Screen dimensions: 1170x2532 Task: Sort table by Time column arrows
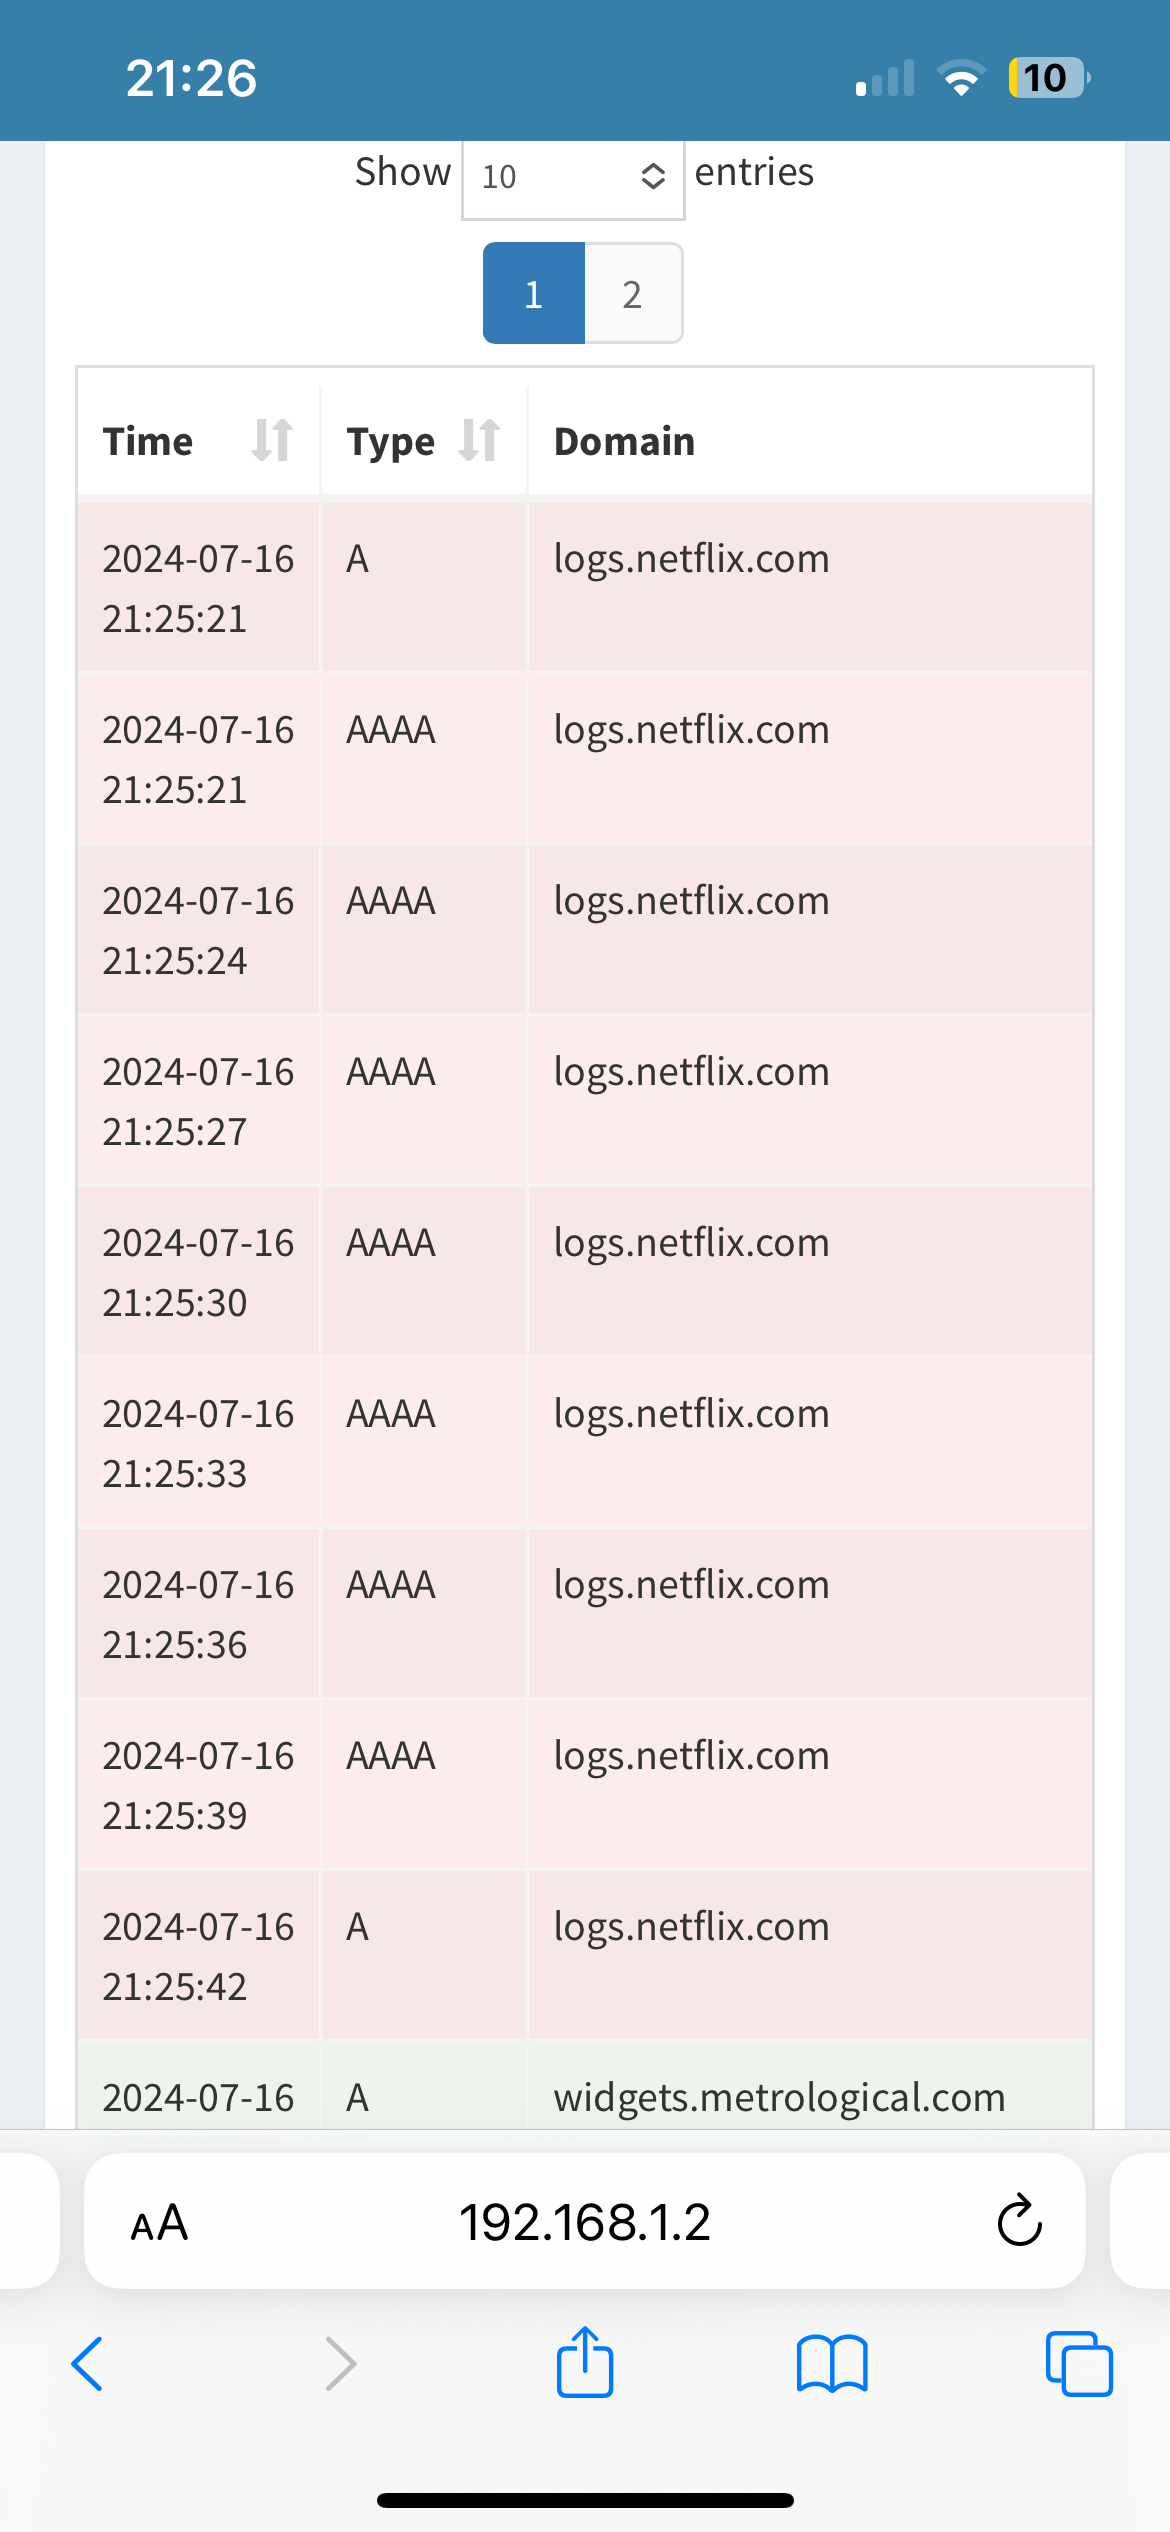tap(272, 440)
